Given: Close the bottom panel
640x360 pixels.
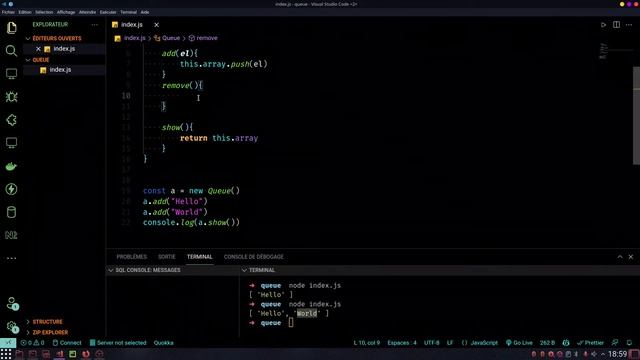Looking at the screenshot, I should (631, 257).
